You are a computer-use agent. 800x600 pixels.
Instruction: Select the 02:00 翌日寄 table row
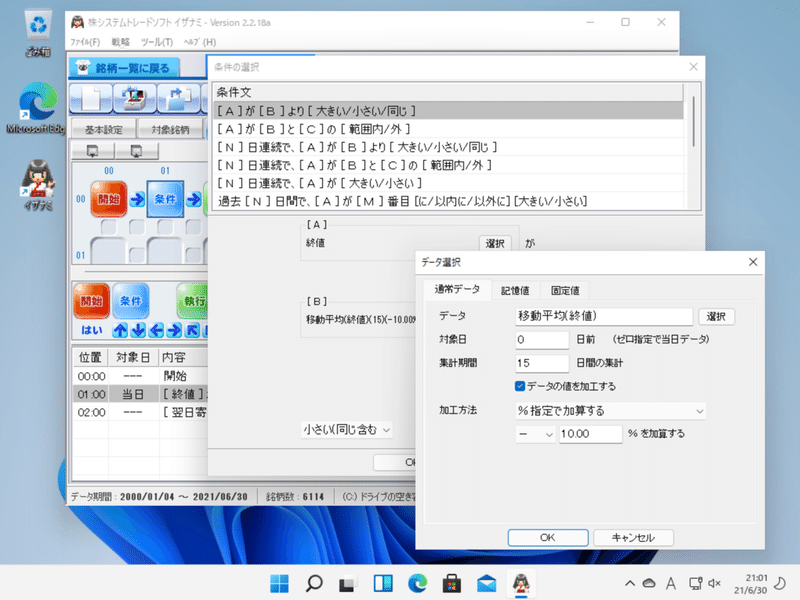(x=140, y=412)
